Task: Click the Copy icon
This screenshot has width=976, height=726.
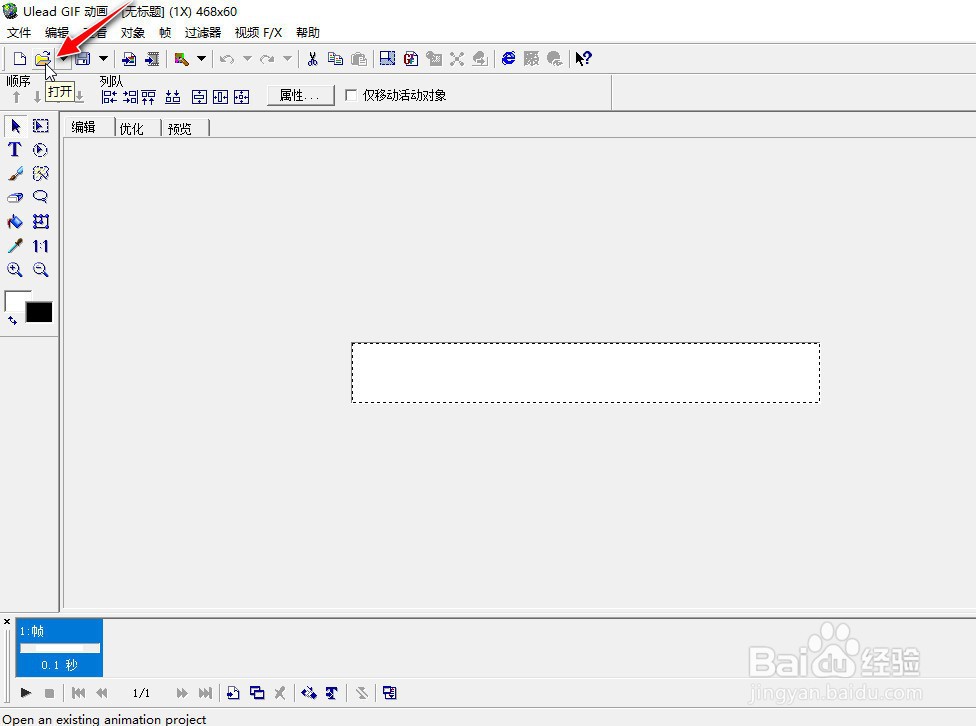Action: point(336,59)
